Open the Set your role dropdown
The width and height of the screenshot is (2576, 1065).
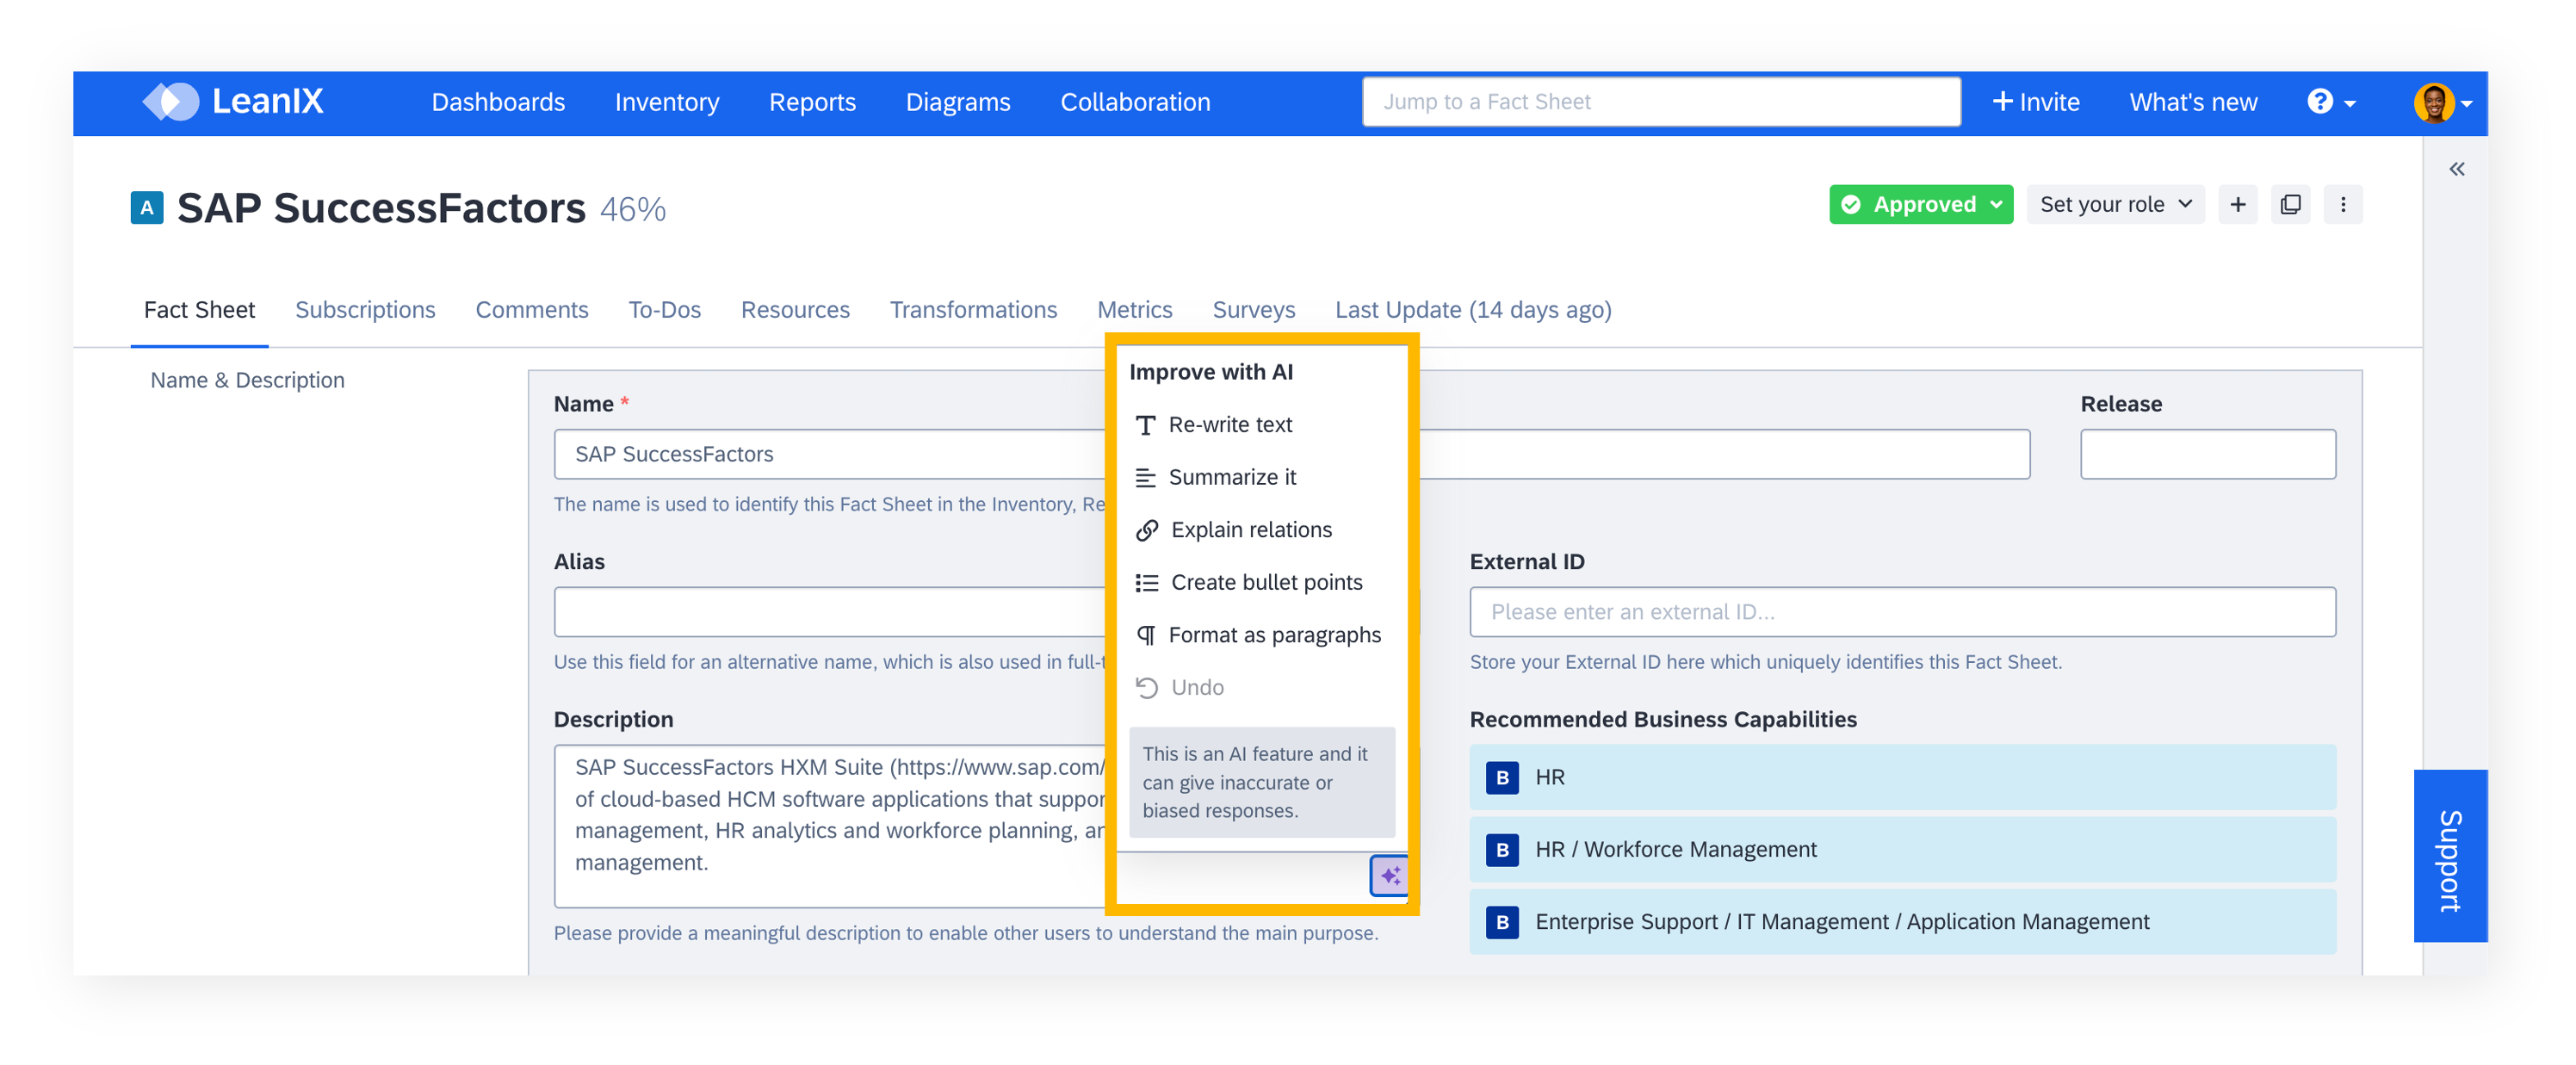point(2114,204)
